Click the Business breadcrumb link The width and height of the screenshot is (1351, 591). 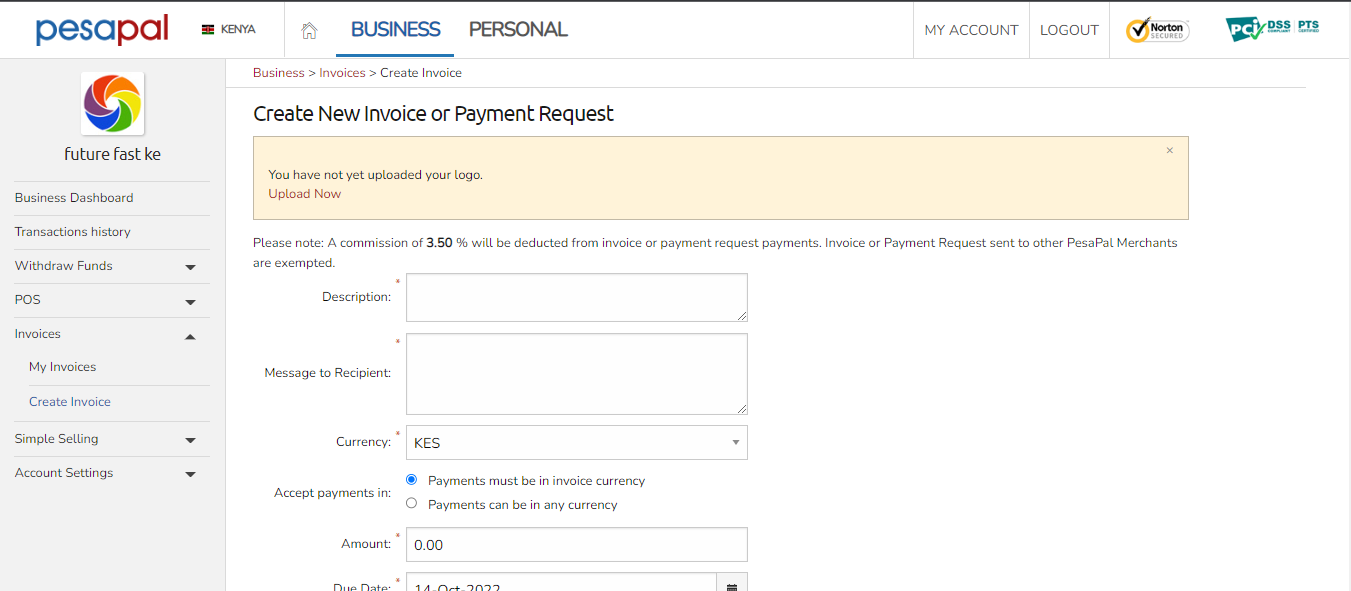click(x=279, y=73)
